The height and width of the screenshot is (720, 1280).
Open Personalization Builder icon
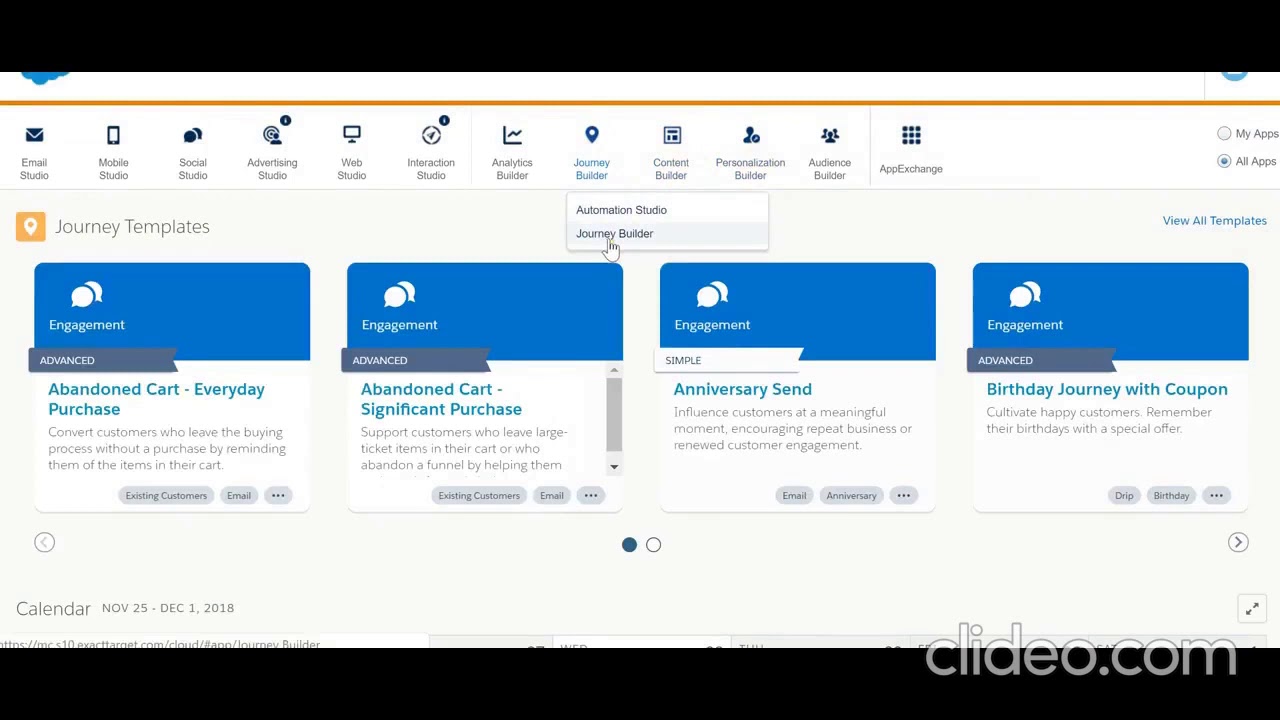click(751, 135)
